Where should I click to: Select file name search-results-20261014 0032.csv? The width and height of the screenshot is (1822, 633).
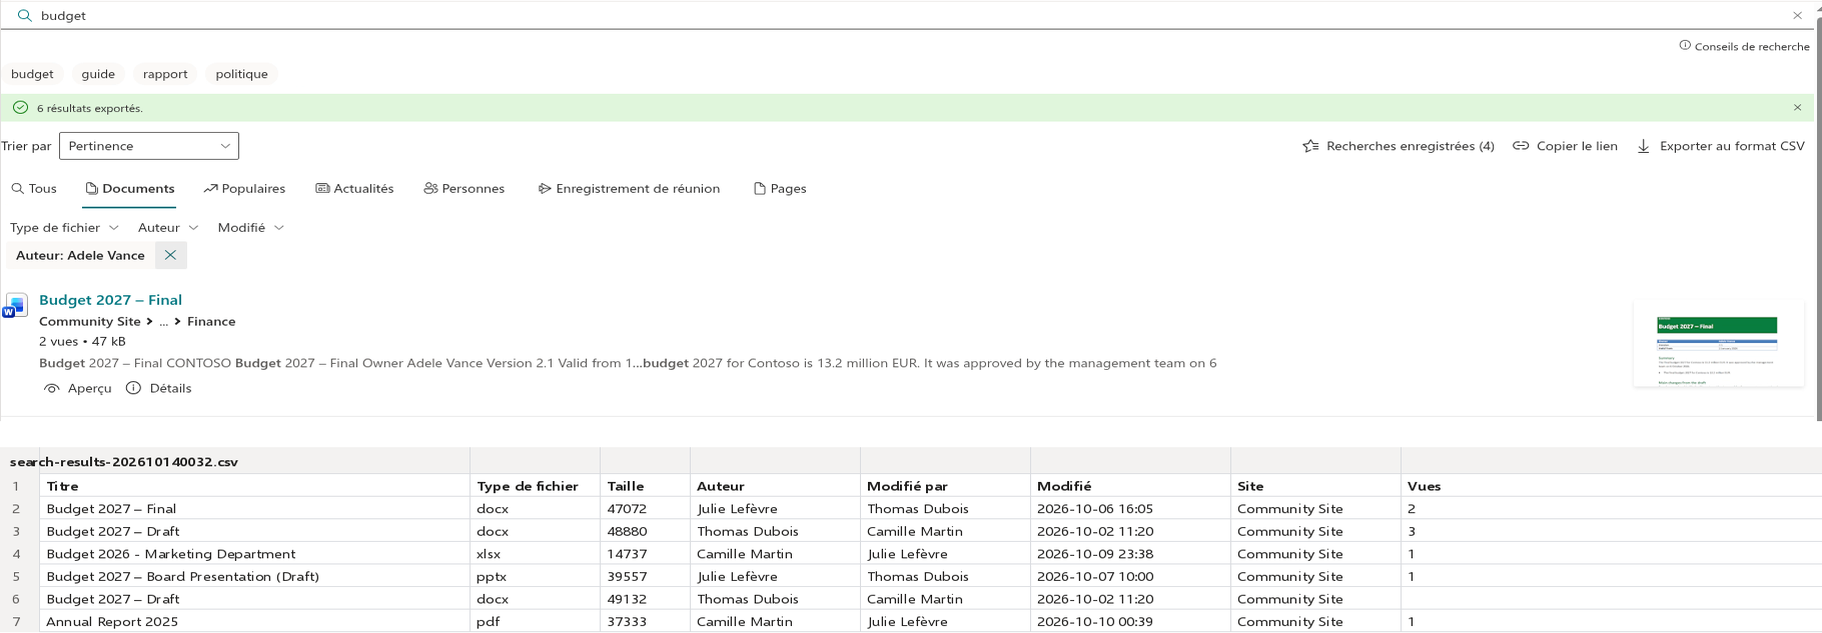coord(124,462)
